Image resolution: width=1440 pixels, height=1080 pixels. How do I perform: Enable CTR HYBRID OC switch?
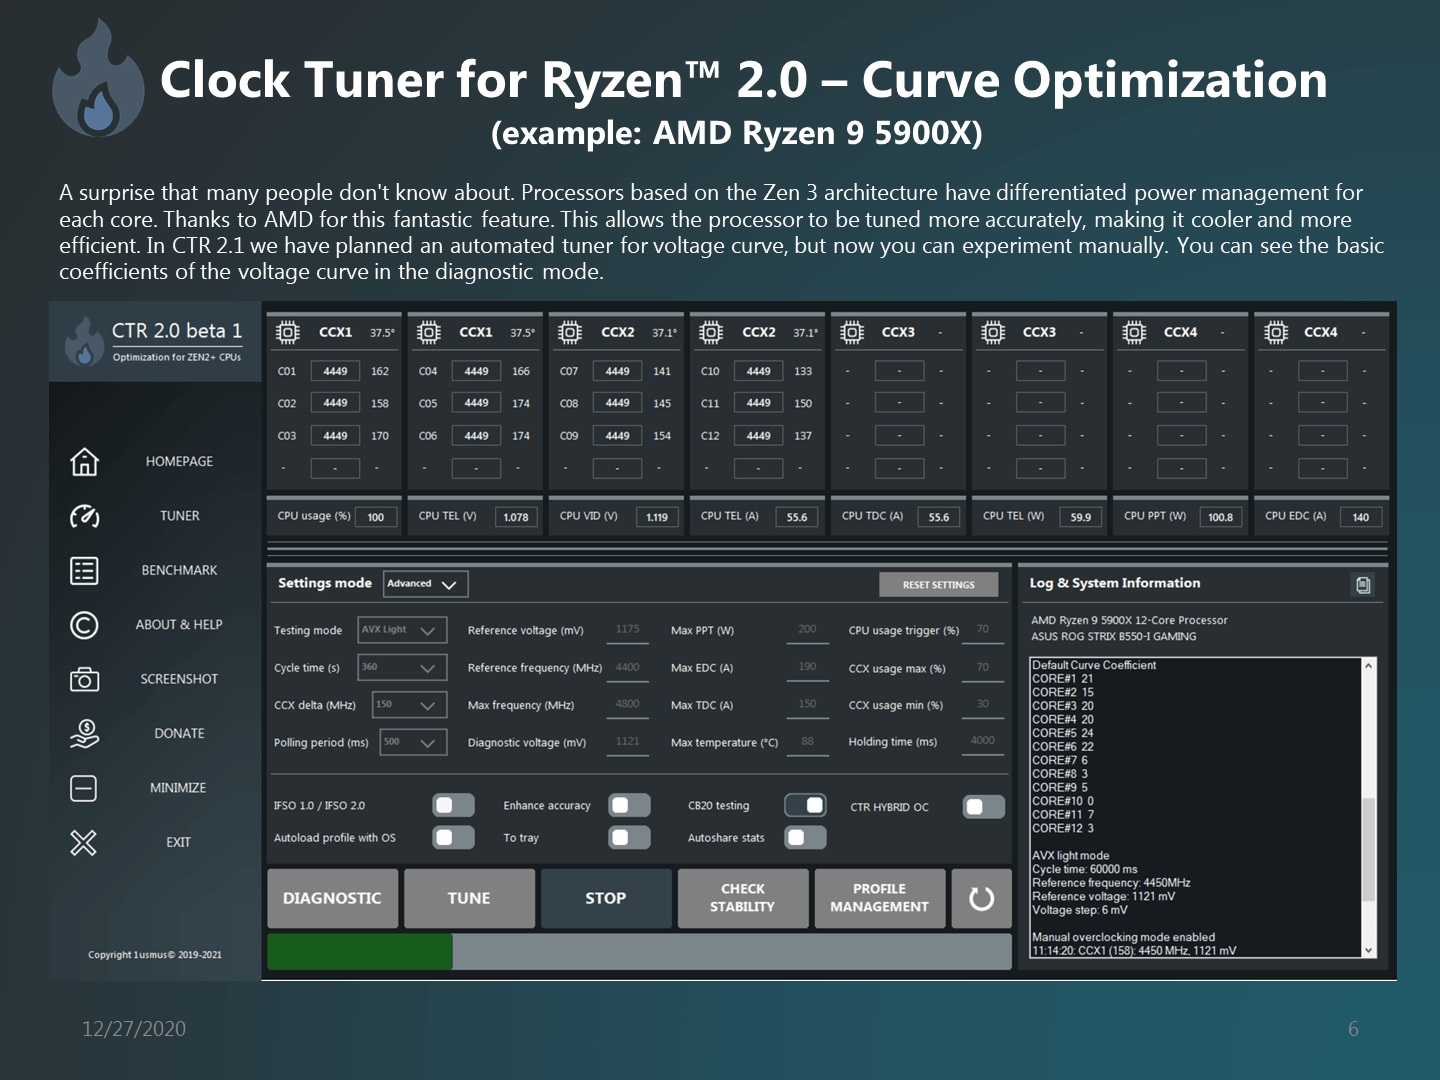[x=983, y=806]
